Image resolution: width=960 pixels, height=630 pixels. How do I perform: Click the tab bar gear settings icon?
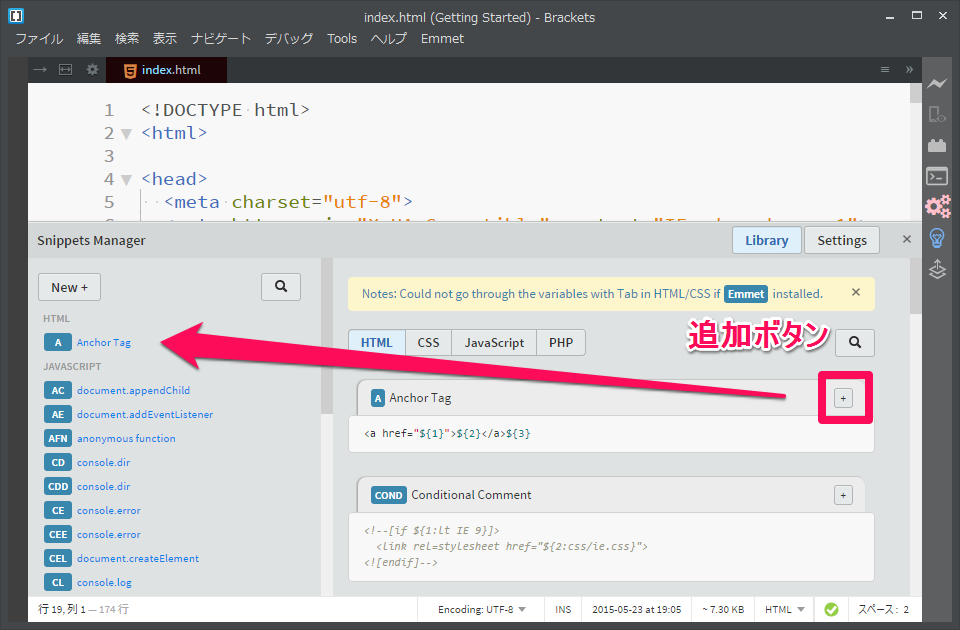tap(92, 70)
